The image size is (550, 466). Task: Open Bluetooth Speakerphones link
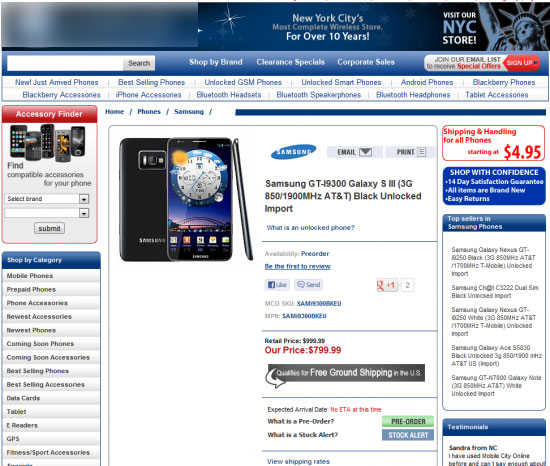318,95
